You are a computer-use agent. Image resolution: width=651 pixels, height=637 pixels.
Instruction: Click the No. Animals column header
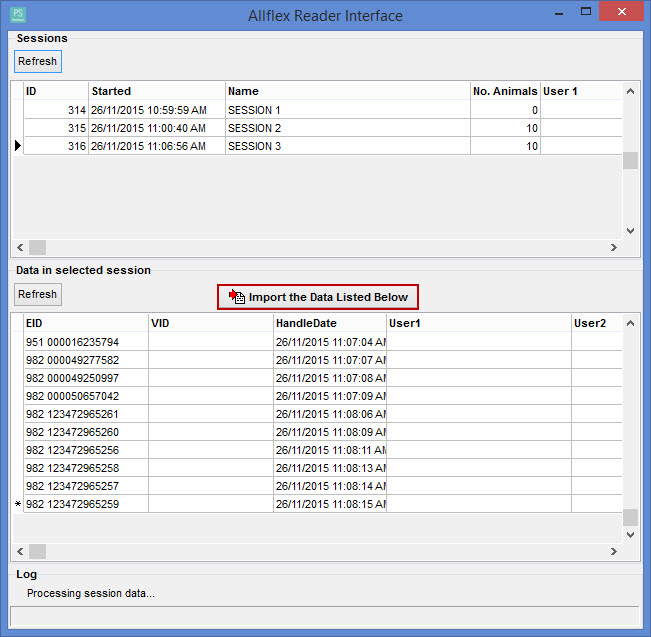pos(505,91)
